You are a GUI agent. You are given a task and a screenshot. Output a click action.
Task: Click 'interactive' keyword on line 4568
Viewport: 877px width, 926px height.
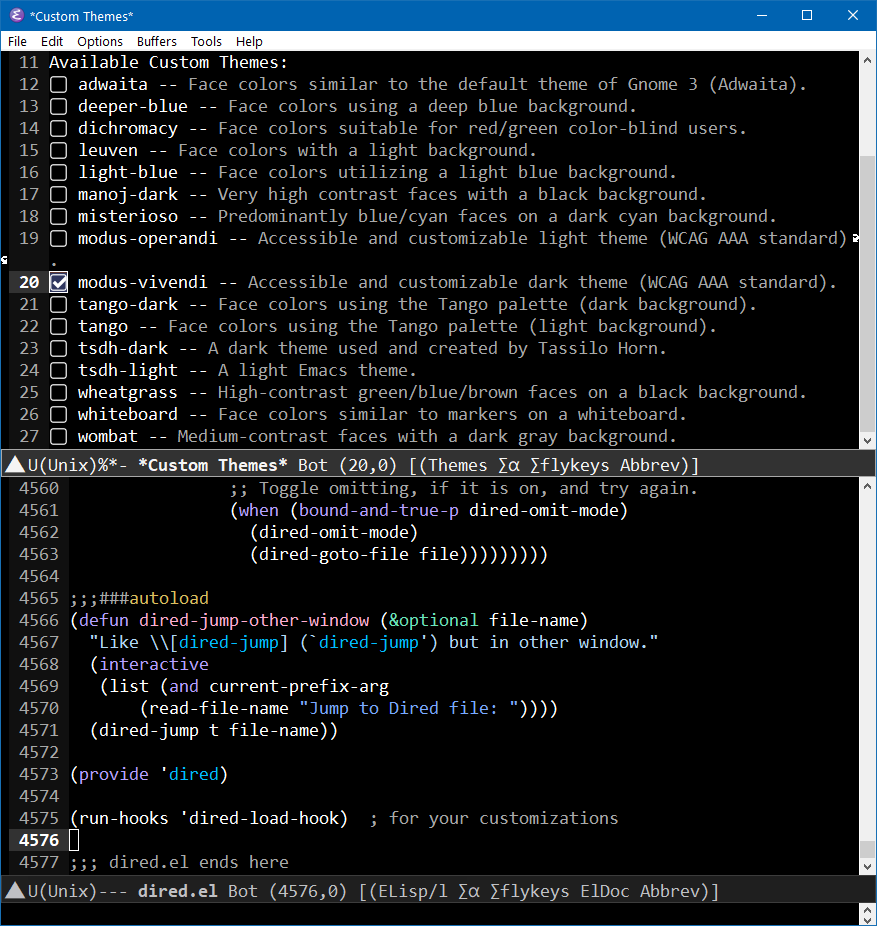(x=154, y=664)
